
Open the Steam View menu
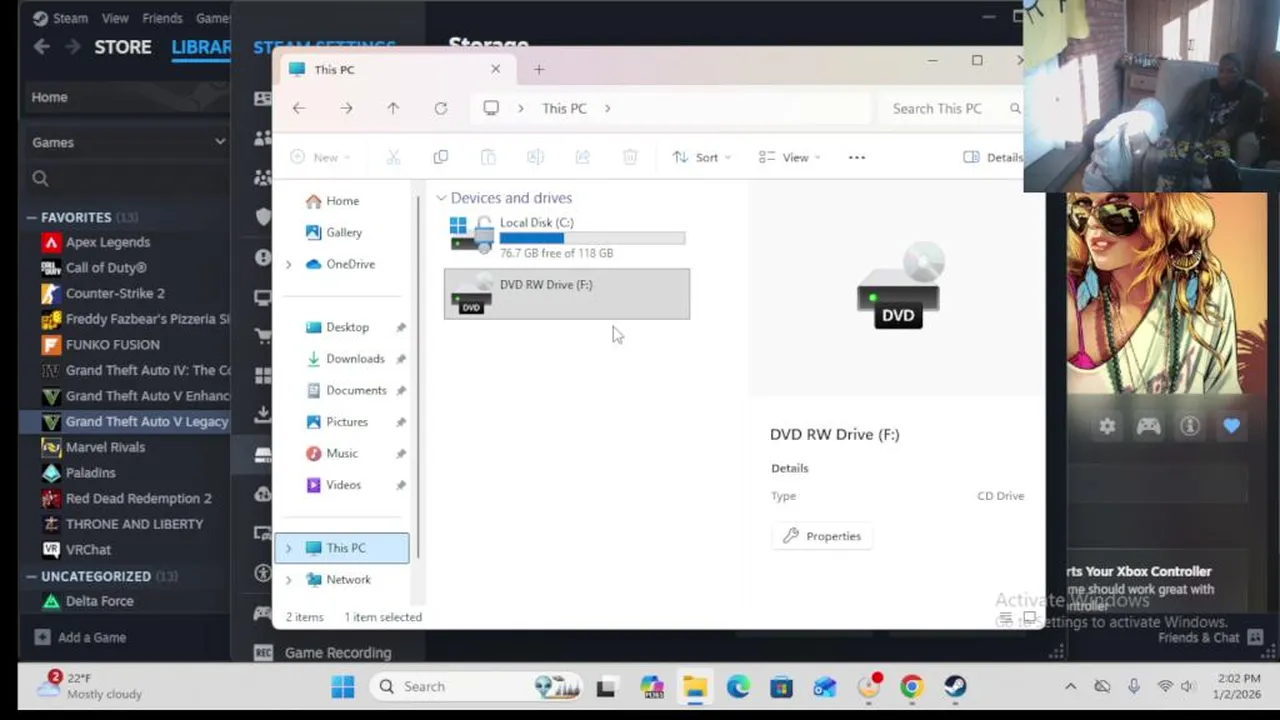pos(115,18)
